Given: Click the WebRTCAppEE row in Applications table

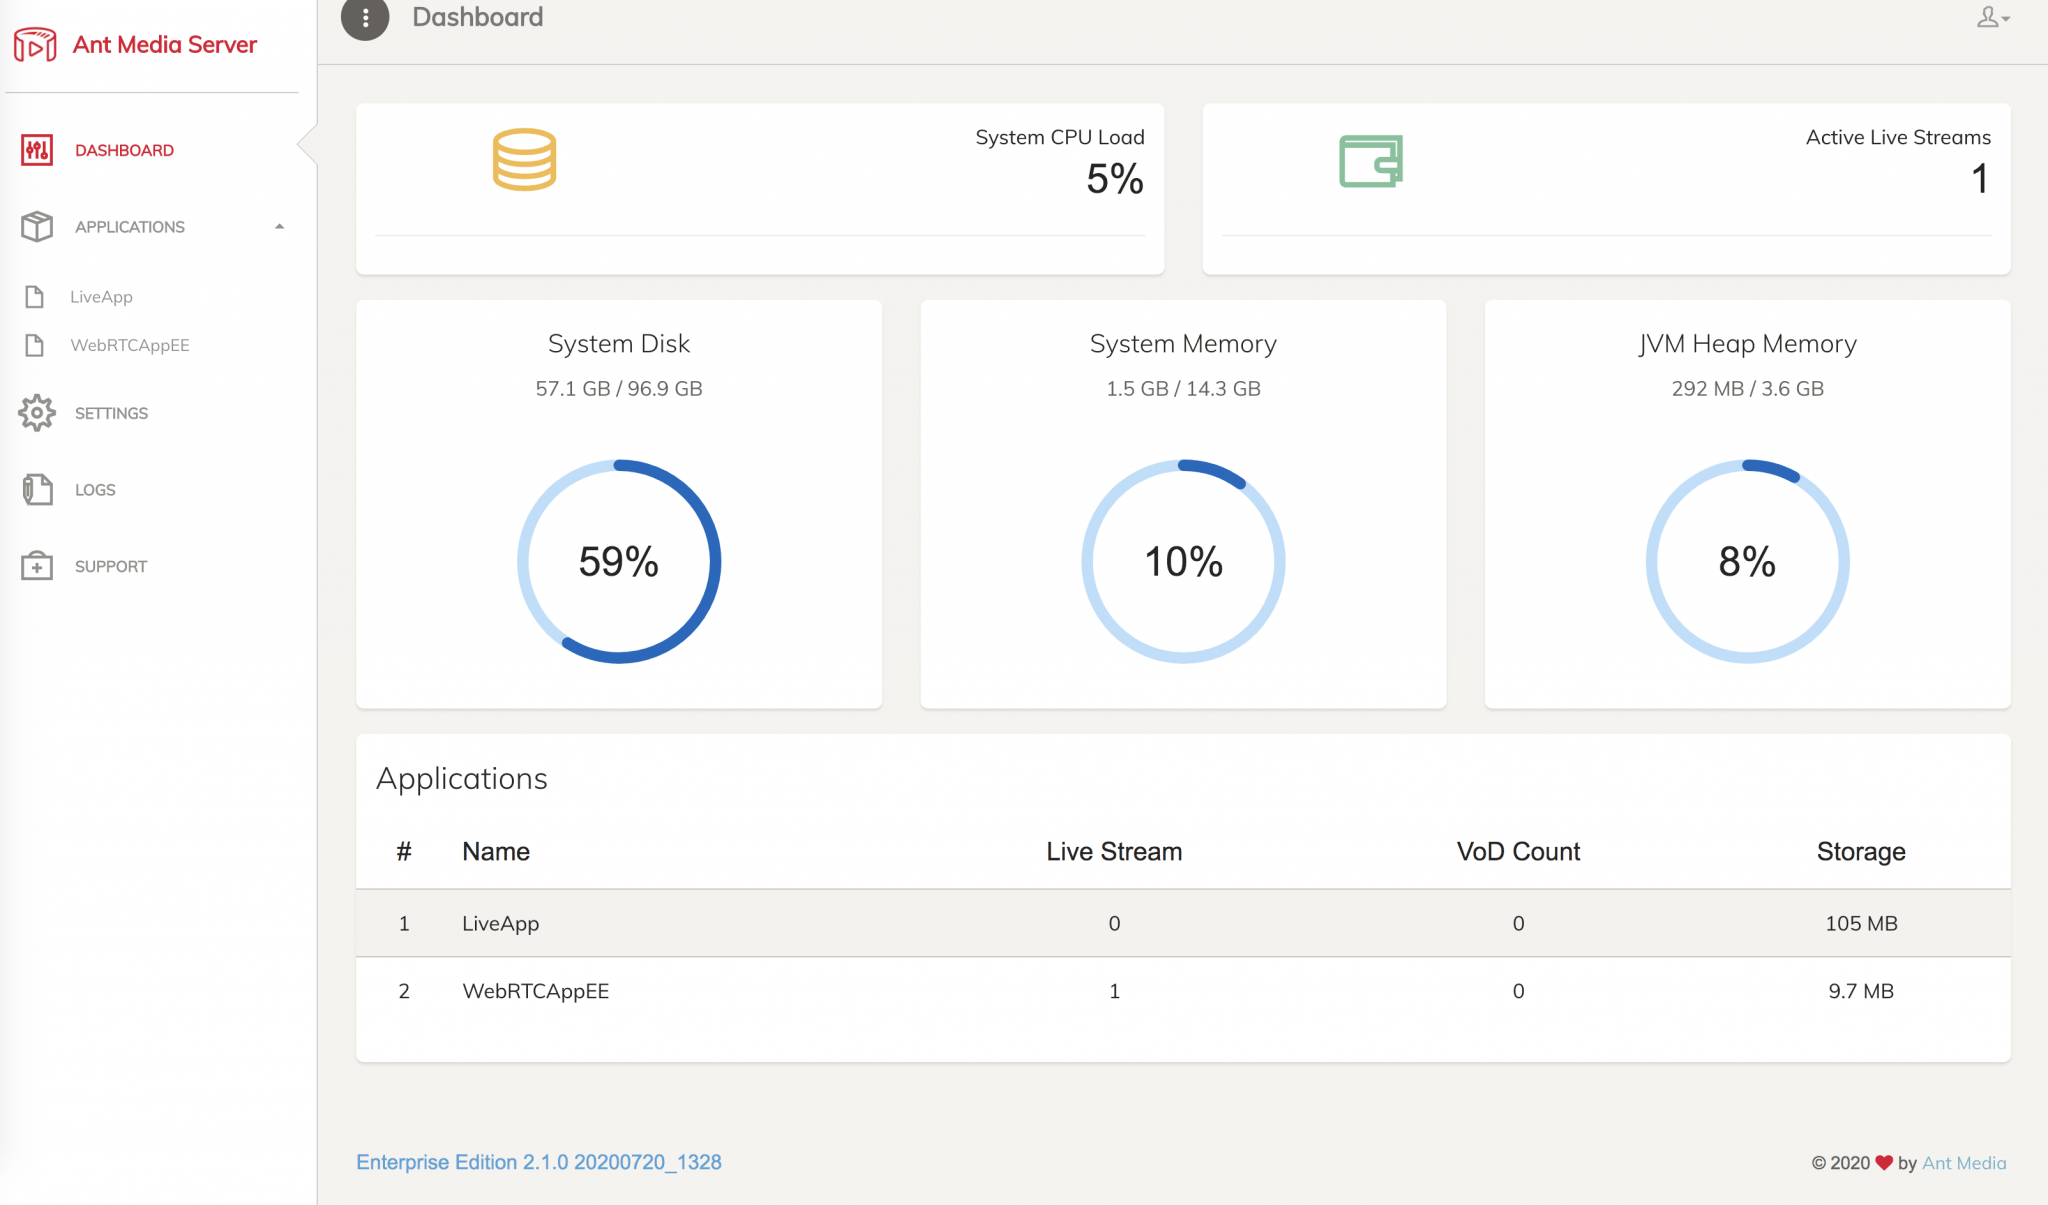Looking at the screenshot, I should point(535,991).
